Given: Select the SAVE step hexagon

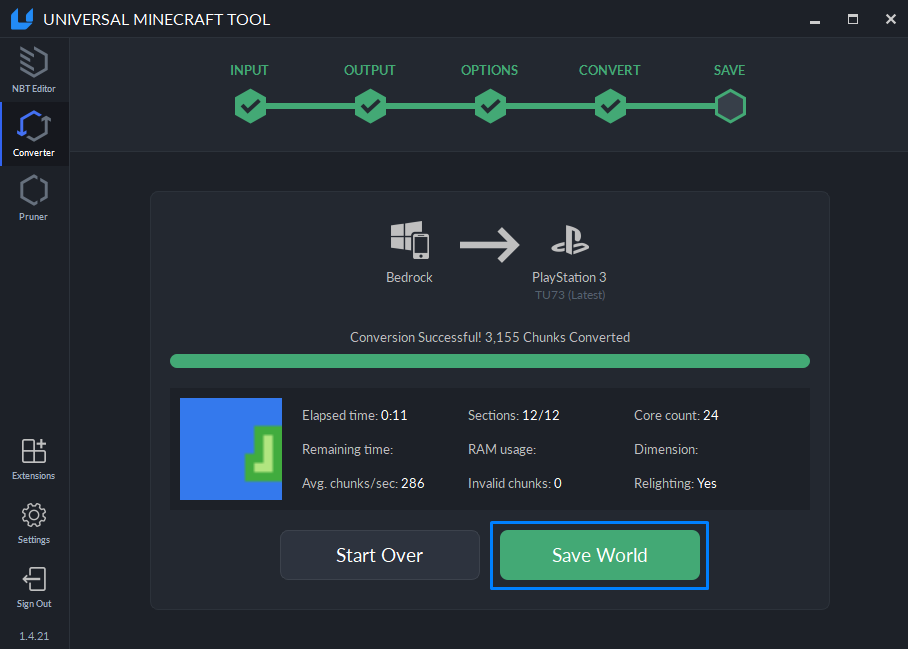Looking at the screenshot, I should [730, 106].
